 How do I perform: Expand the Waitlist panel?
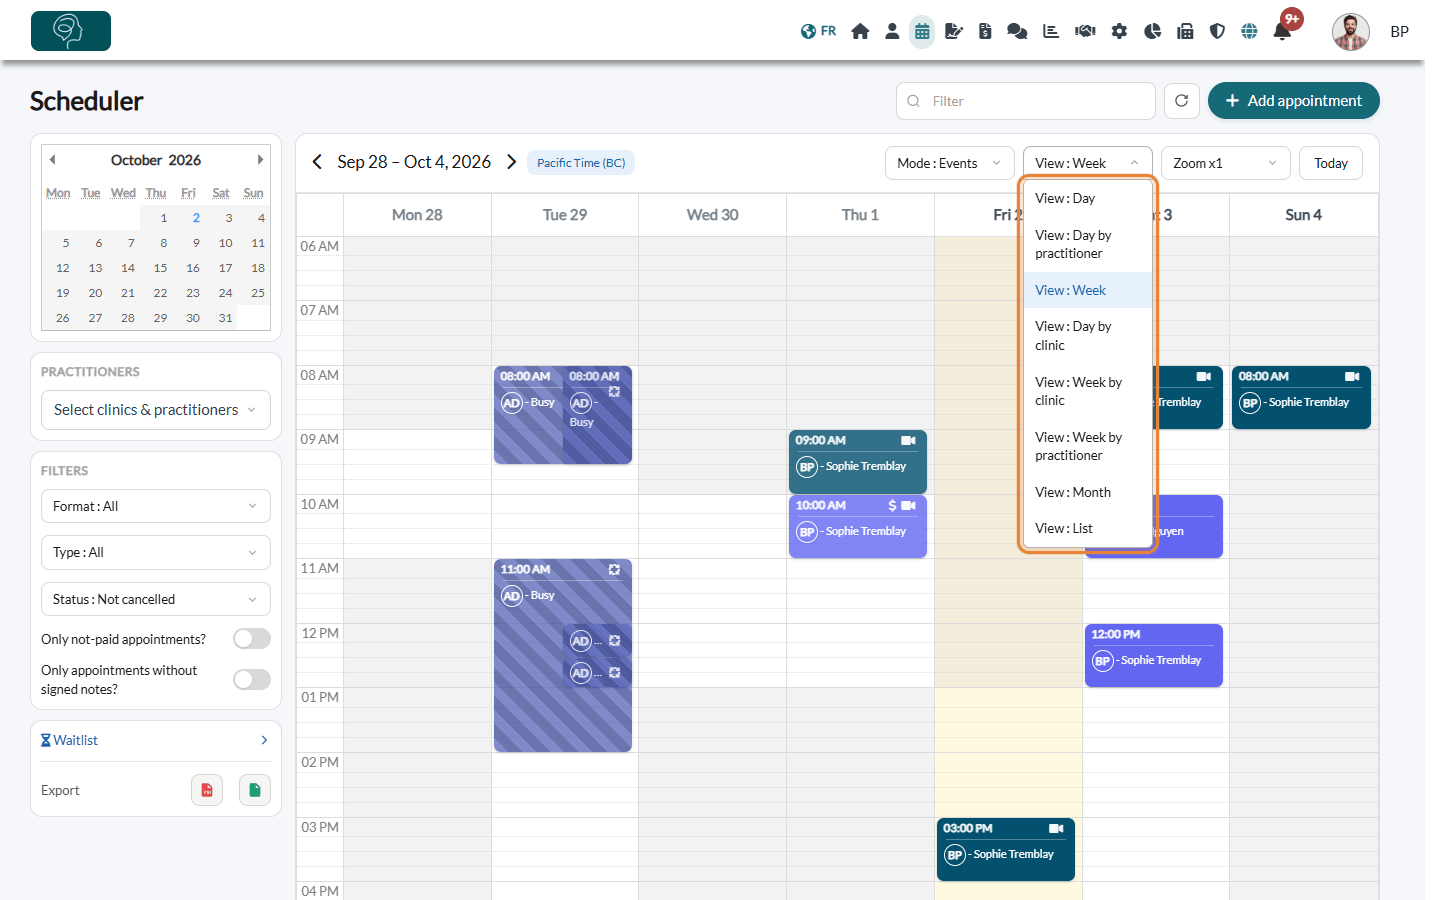point(156,740)
